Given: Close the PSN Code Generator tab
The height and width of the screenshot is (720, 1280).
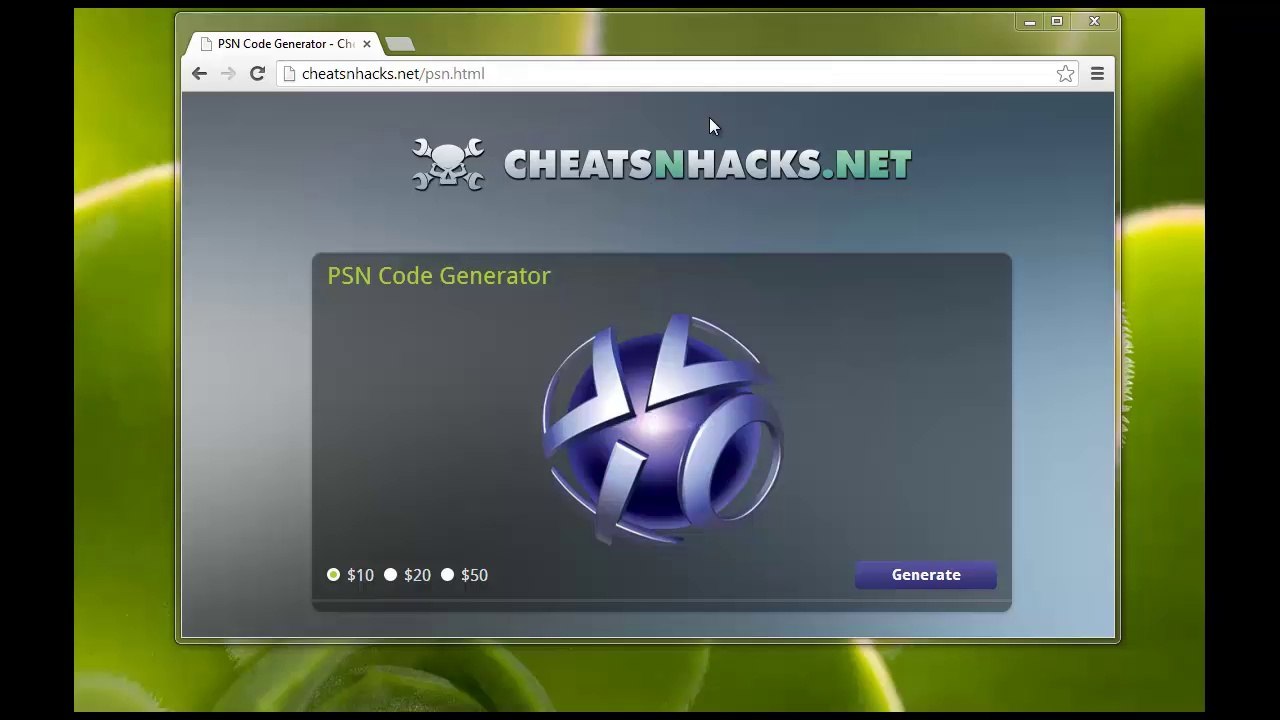Looking at the screenshot, I should pos(366,44).
